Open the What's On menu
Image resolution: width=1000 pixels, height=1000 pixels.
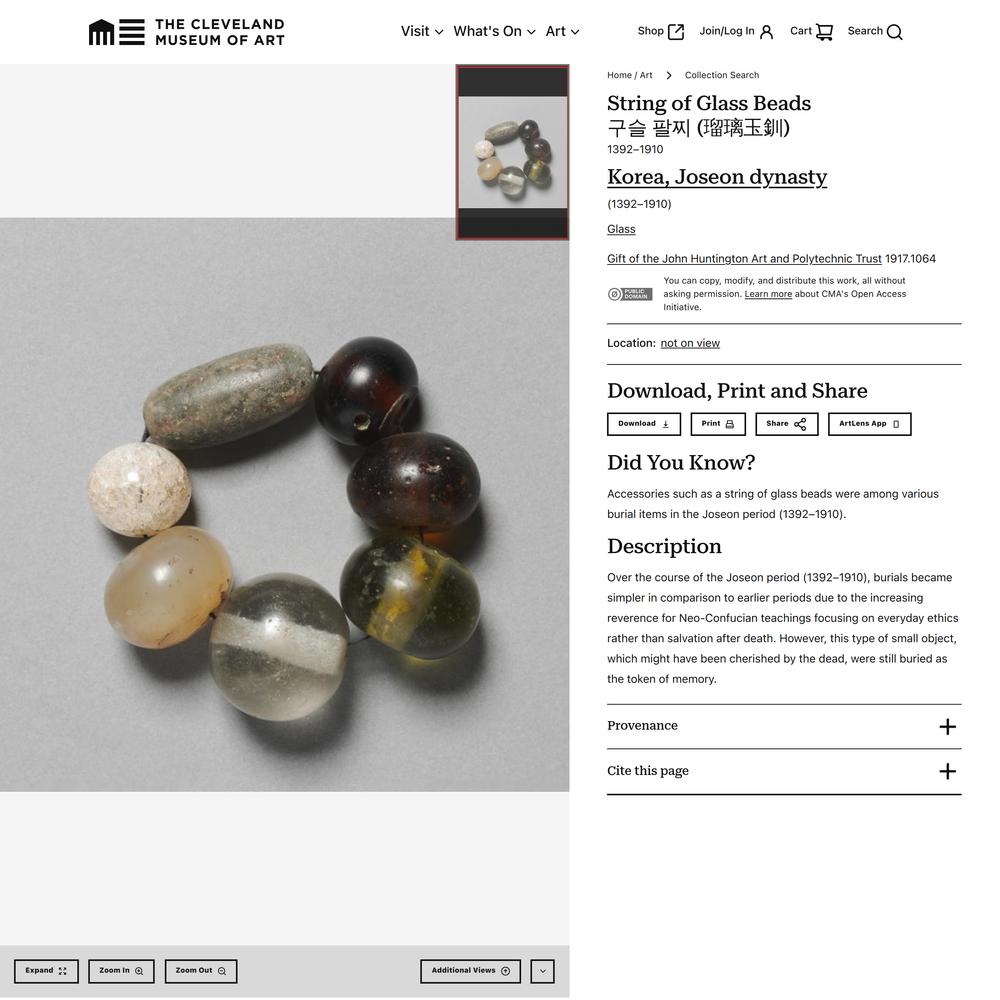point(494,31)
